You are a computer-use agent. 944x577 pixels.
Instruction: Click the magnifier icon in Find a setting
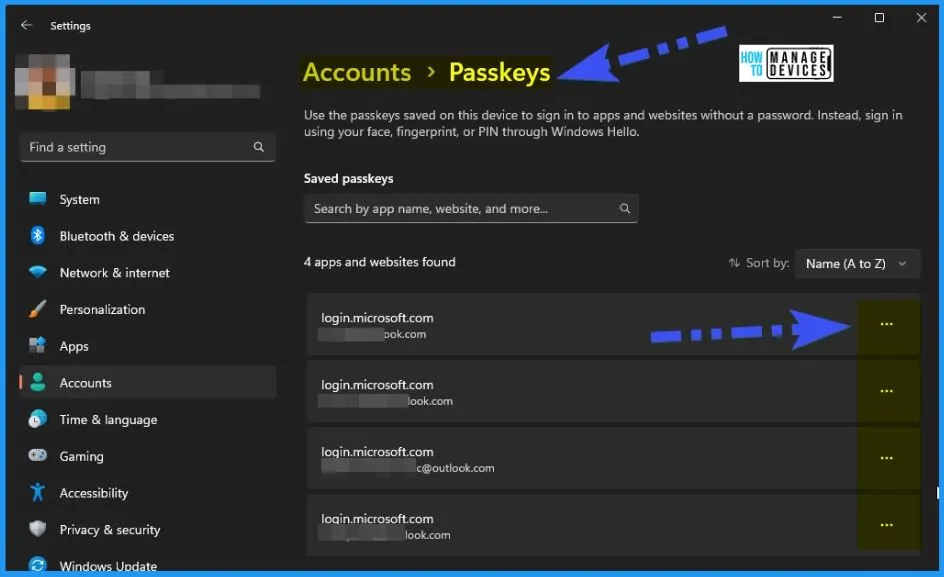[x=258, y=147]
